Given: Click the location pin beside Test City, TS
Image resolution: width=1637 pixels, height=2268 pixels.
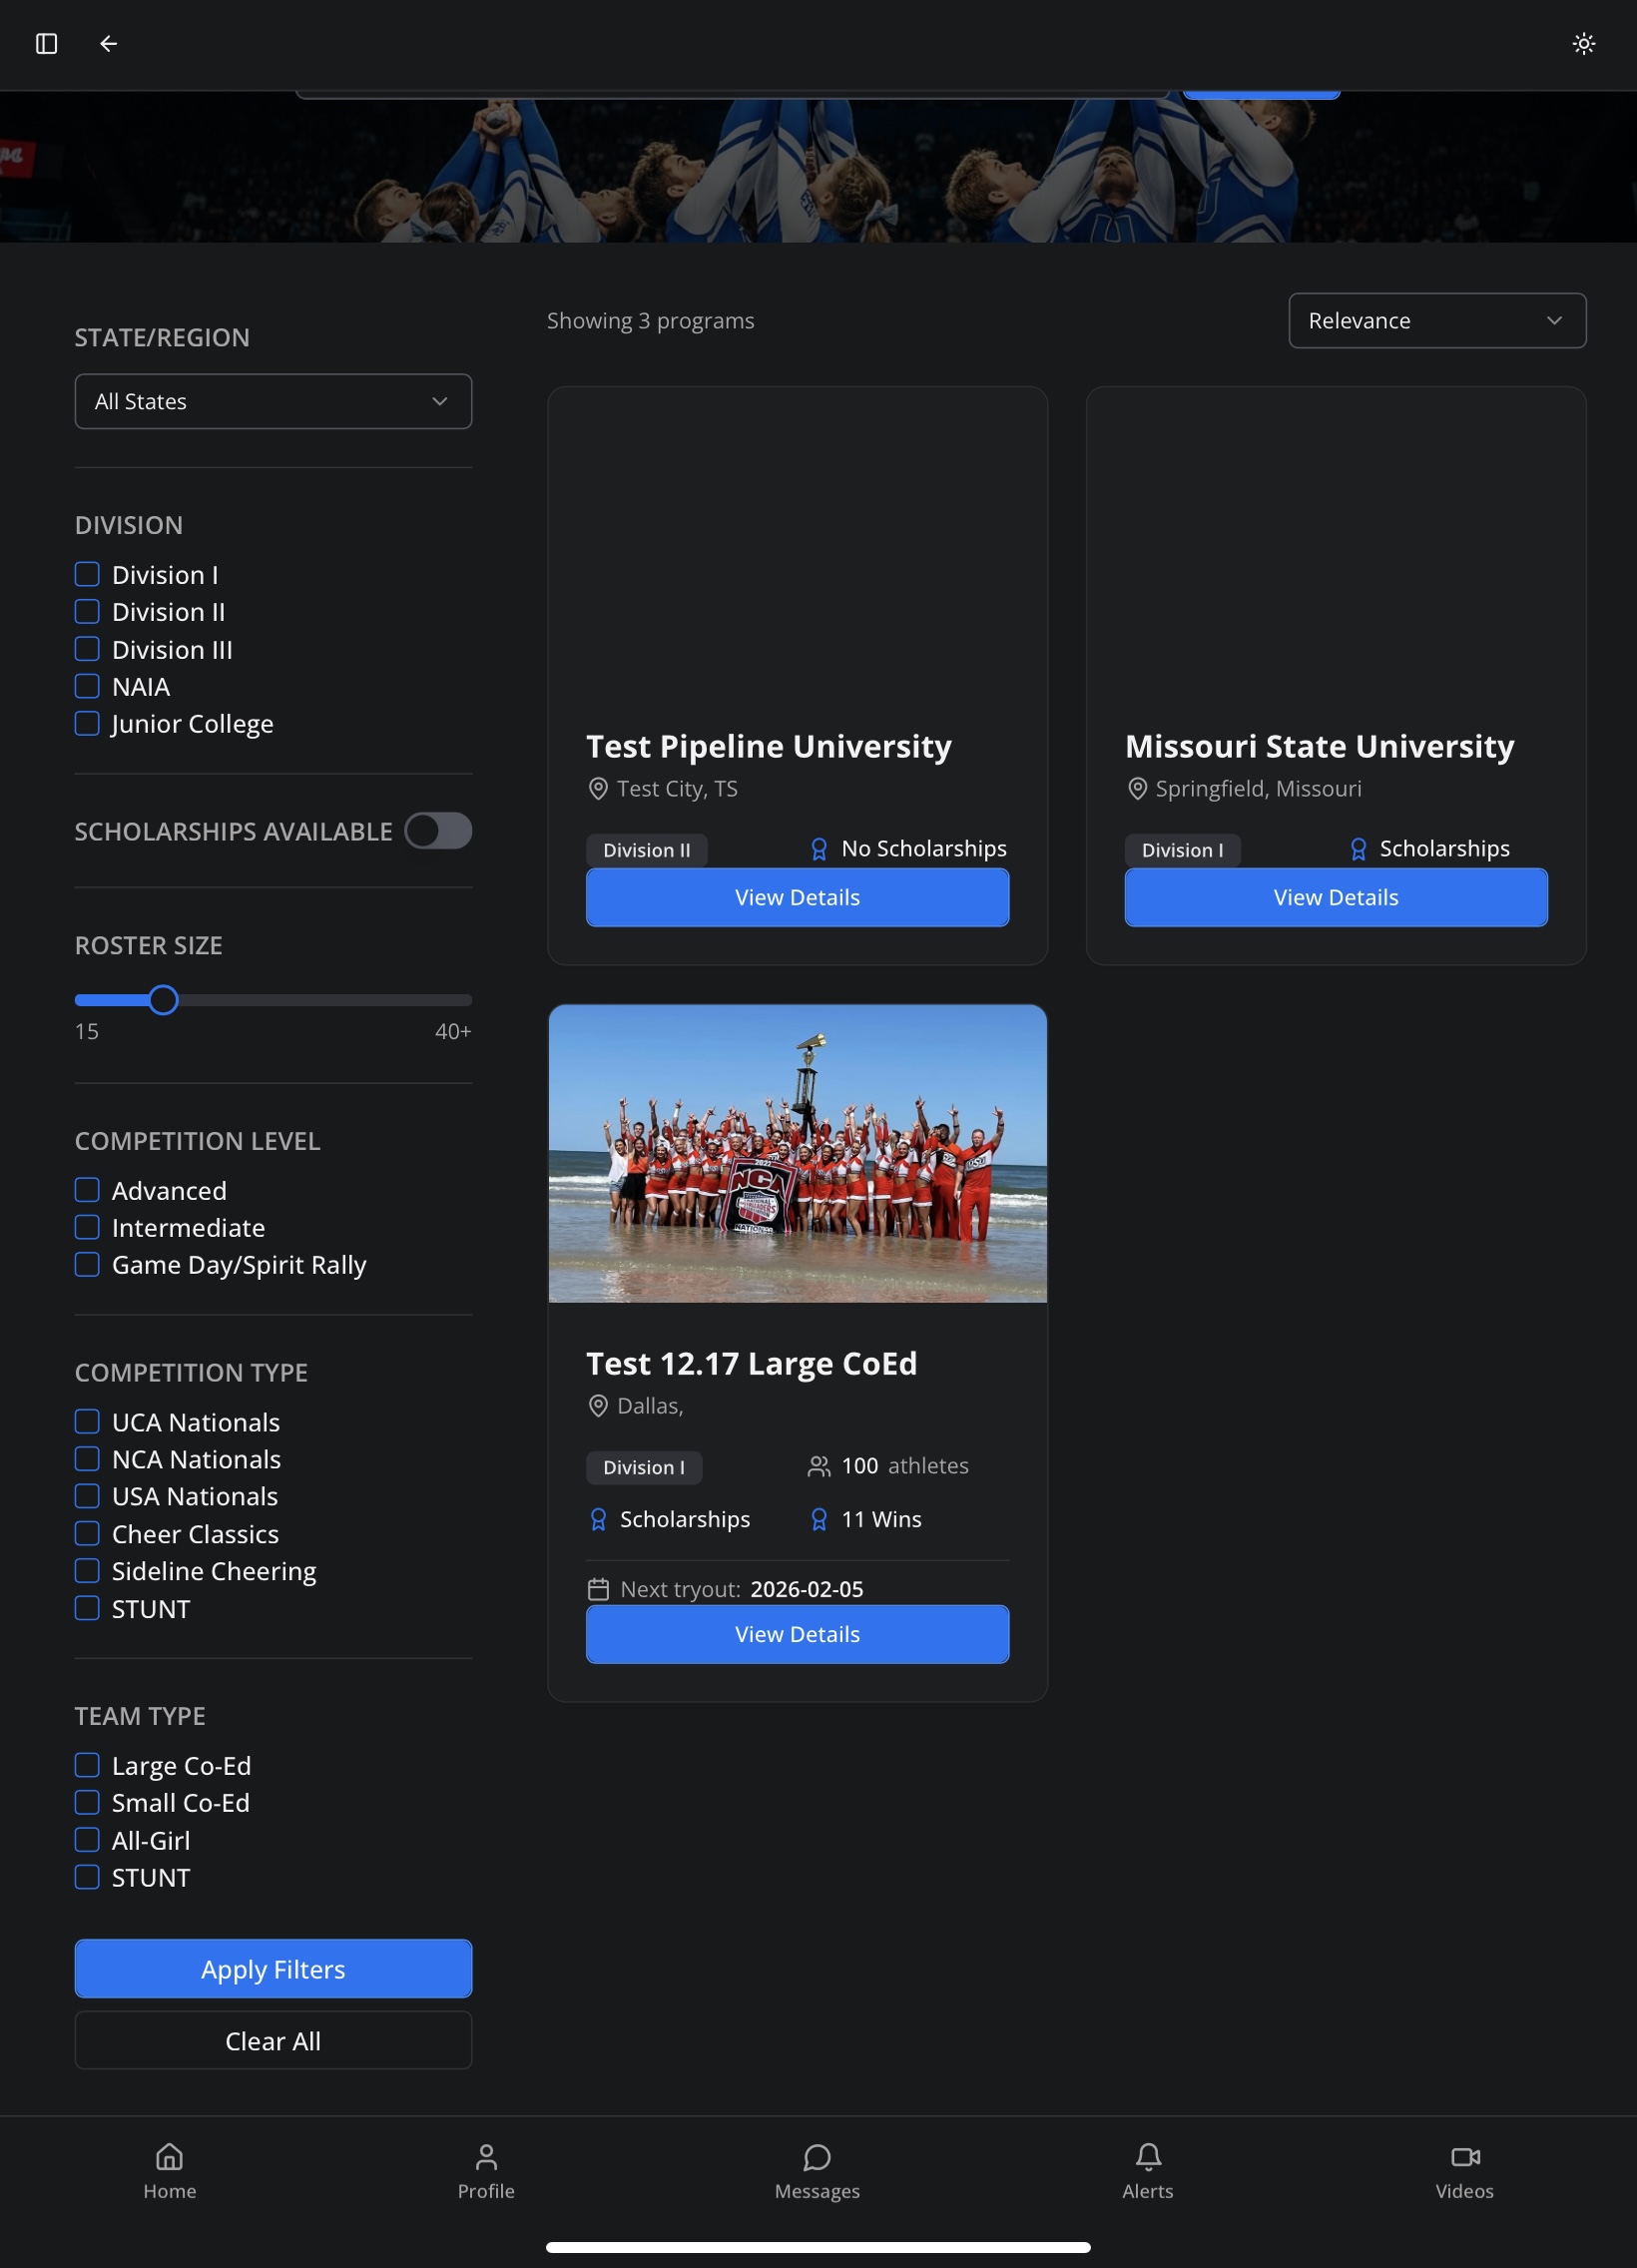Looking at the screenshot, I should pyautogui.click(x=598, y=789).
